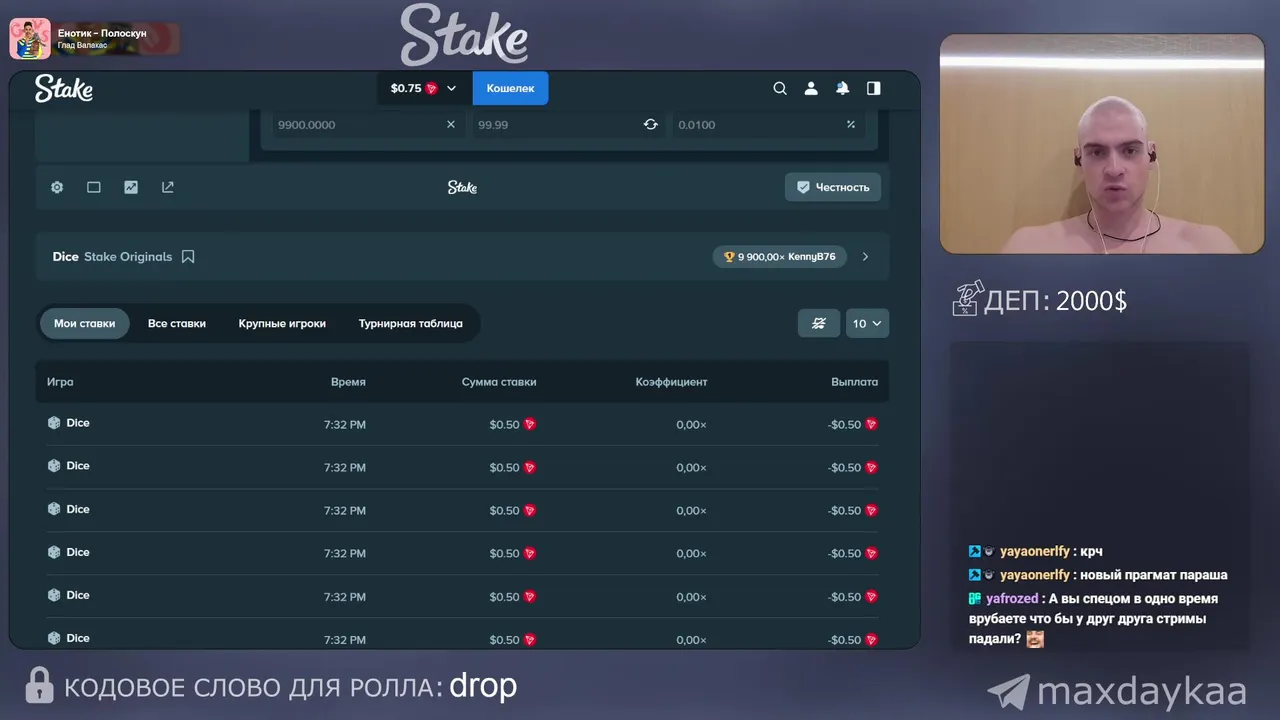
Task: Click the padlock icon near code word
Action: pyautogui.click(x=39, y=686)
